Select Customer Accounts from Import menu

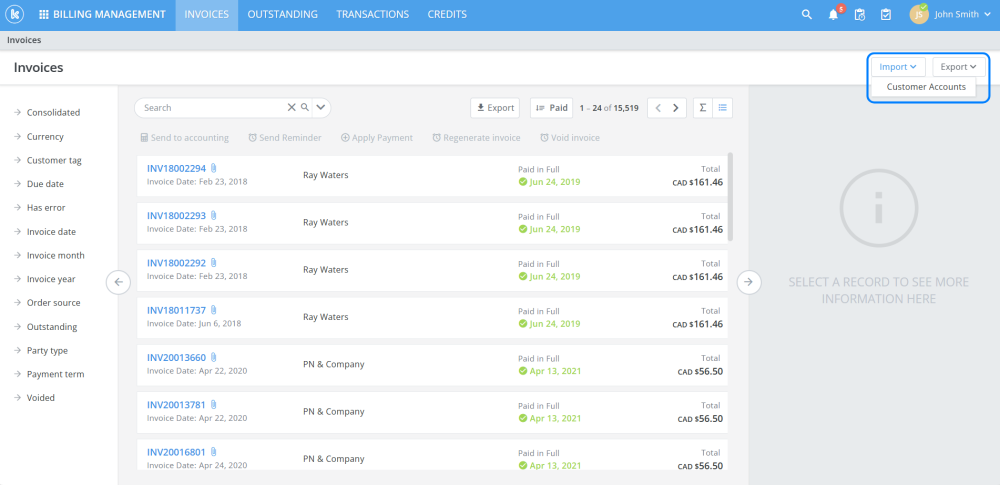click(926, 87)
